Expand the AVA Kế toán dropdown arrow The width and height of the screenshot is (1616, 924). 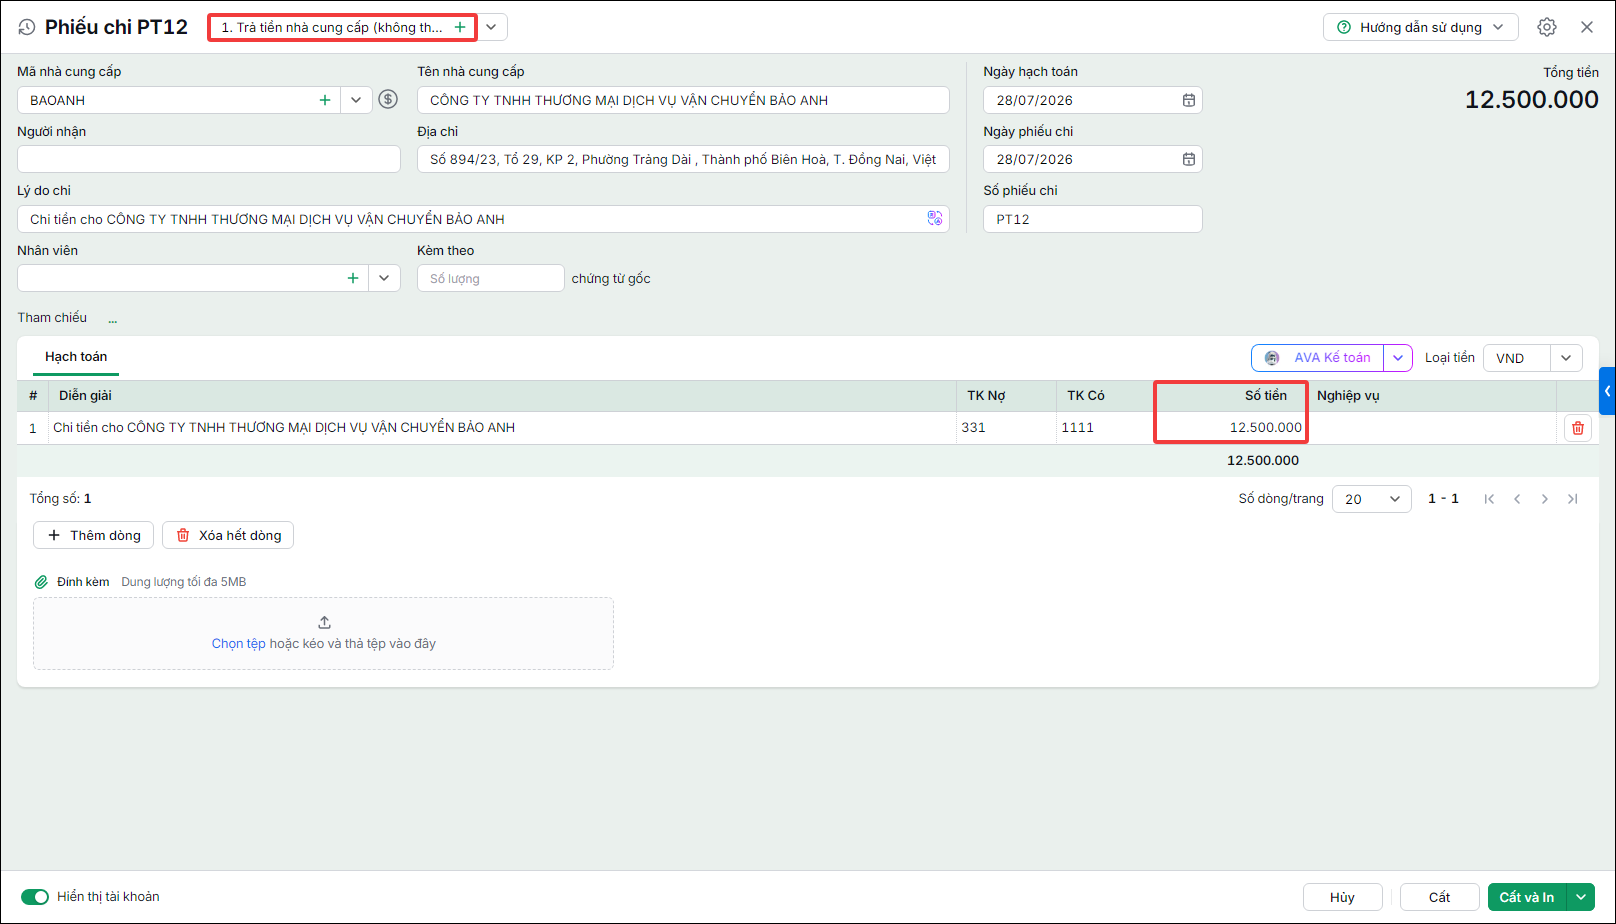click(1398, 358)
